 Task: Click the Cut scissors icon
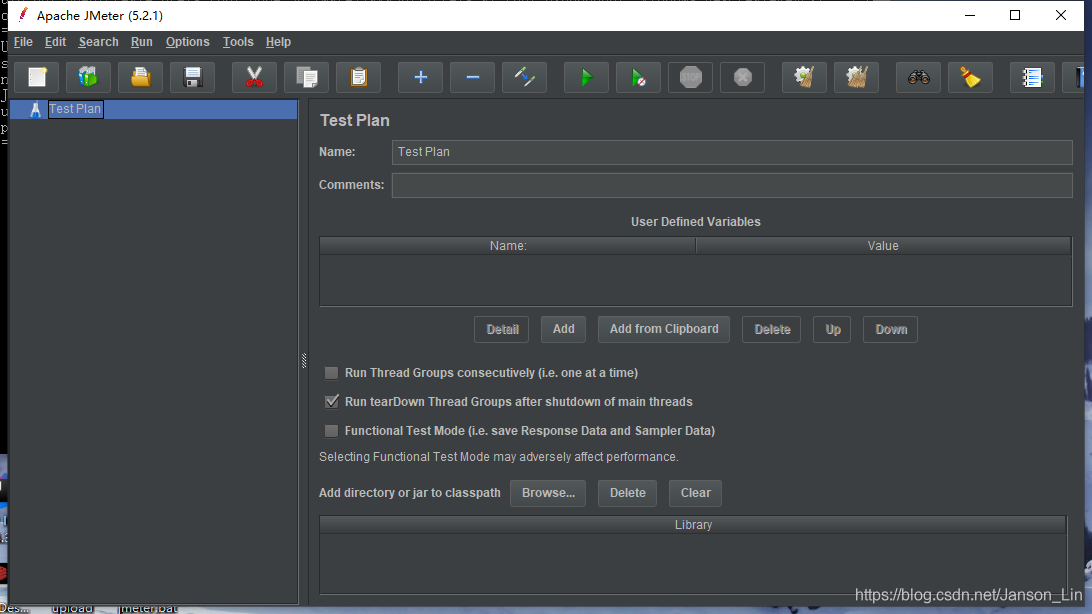coord(254,77)
